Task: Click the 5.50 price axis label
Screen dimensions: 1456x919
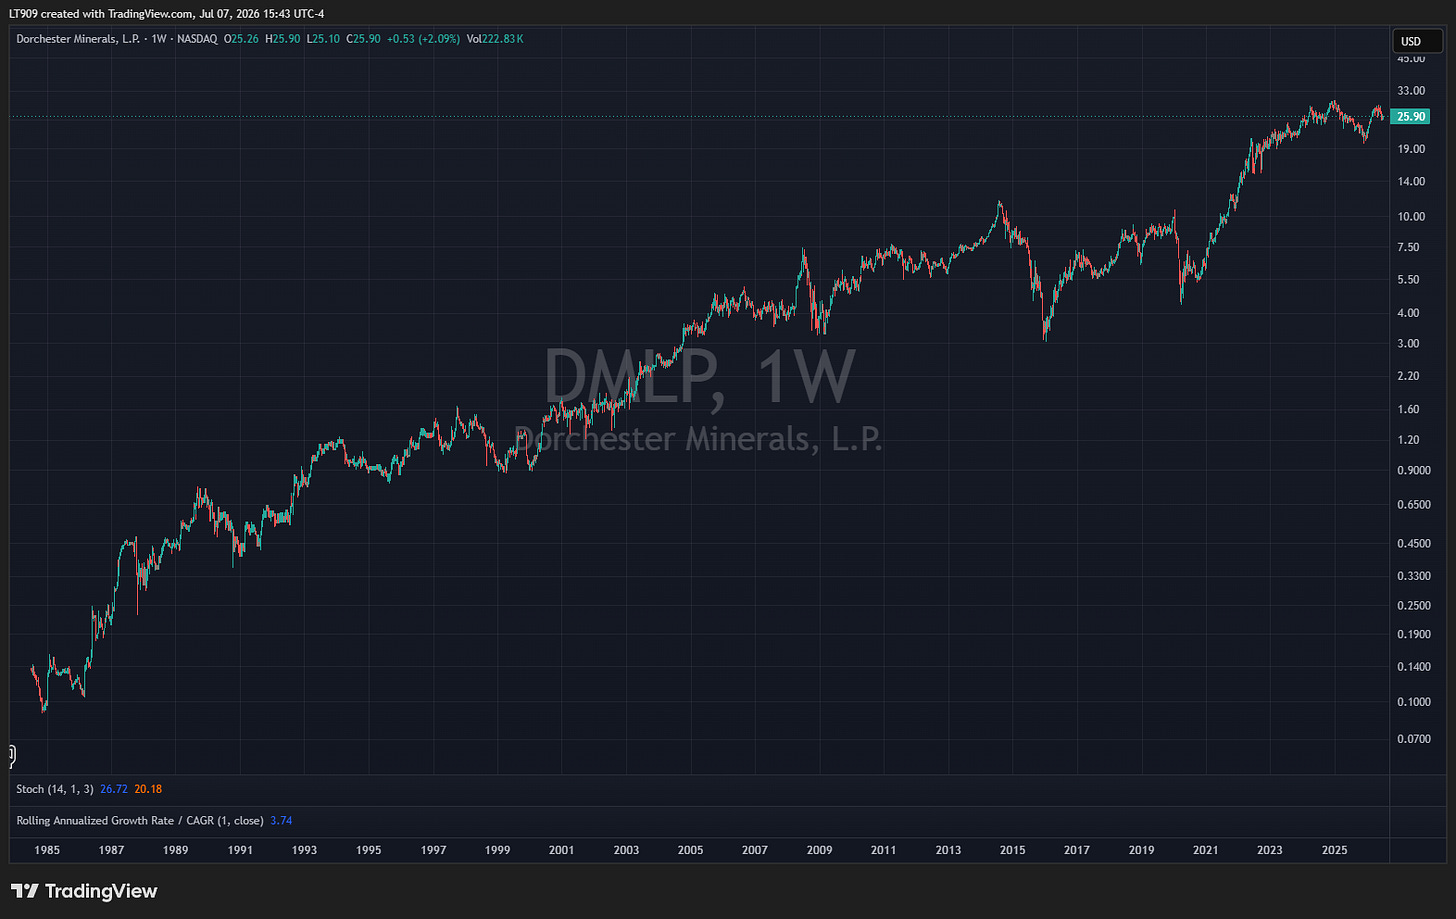Action: (1408, 280)
